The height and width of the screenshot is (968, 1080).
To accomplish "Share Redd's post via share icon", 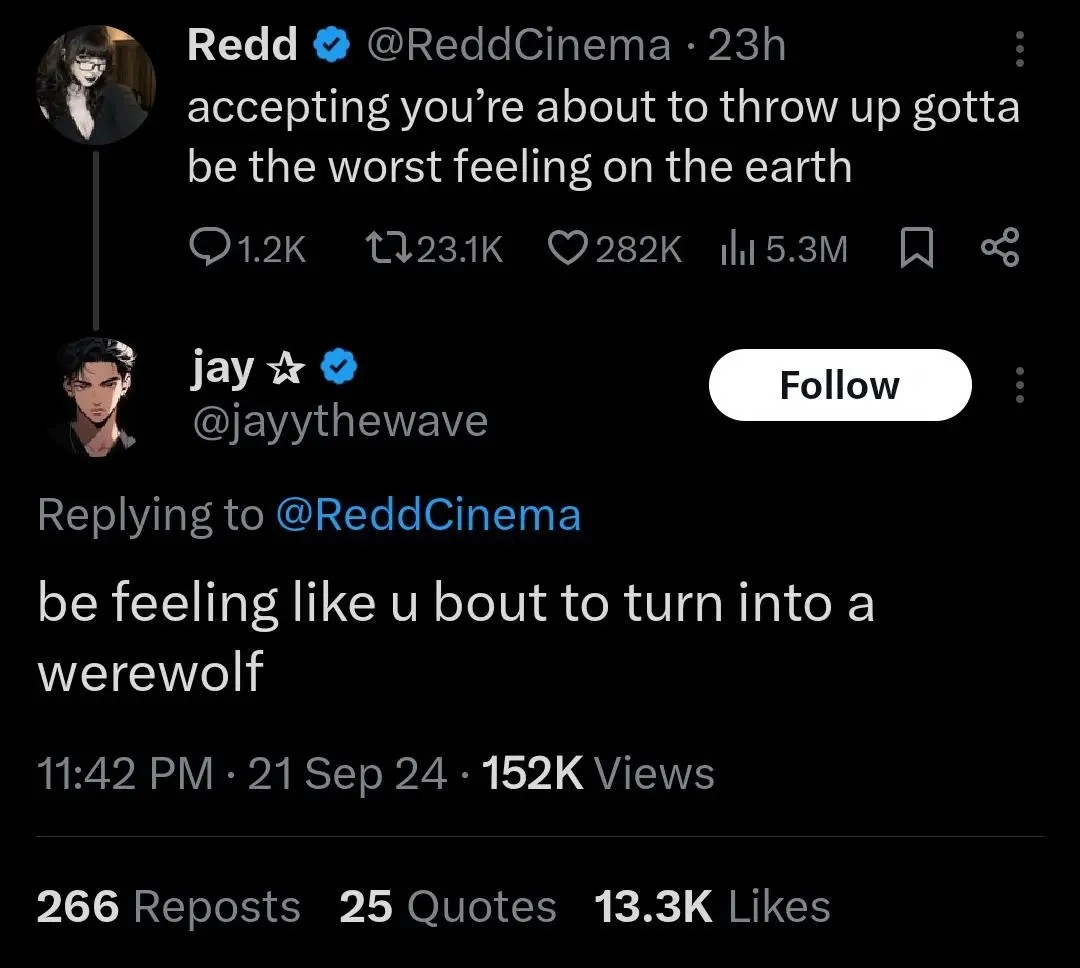I will point(1000,249).
